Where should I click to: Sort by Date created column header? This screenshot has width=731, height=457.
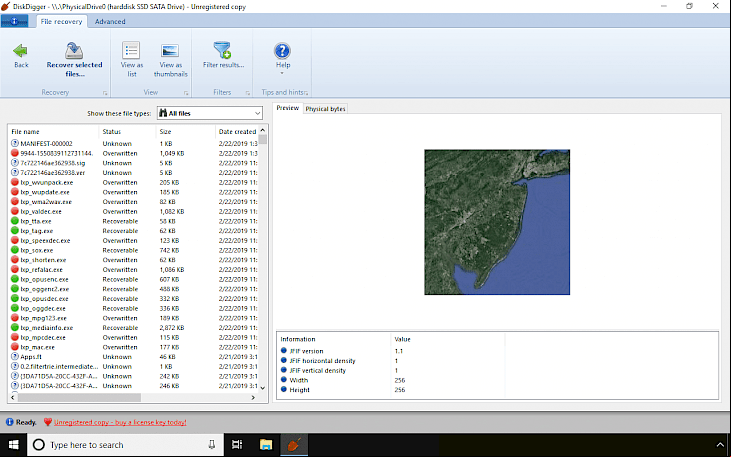click(x=236, y=132)
